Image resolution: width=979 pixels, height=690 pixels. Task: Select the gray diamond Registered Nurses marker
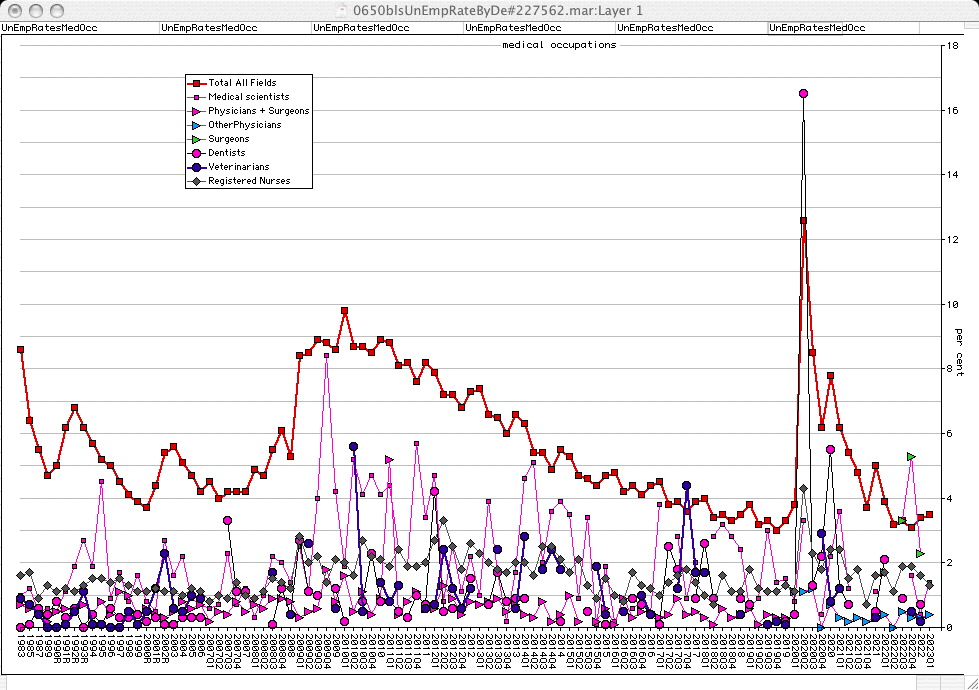click(198, 181)
